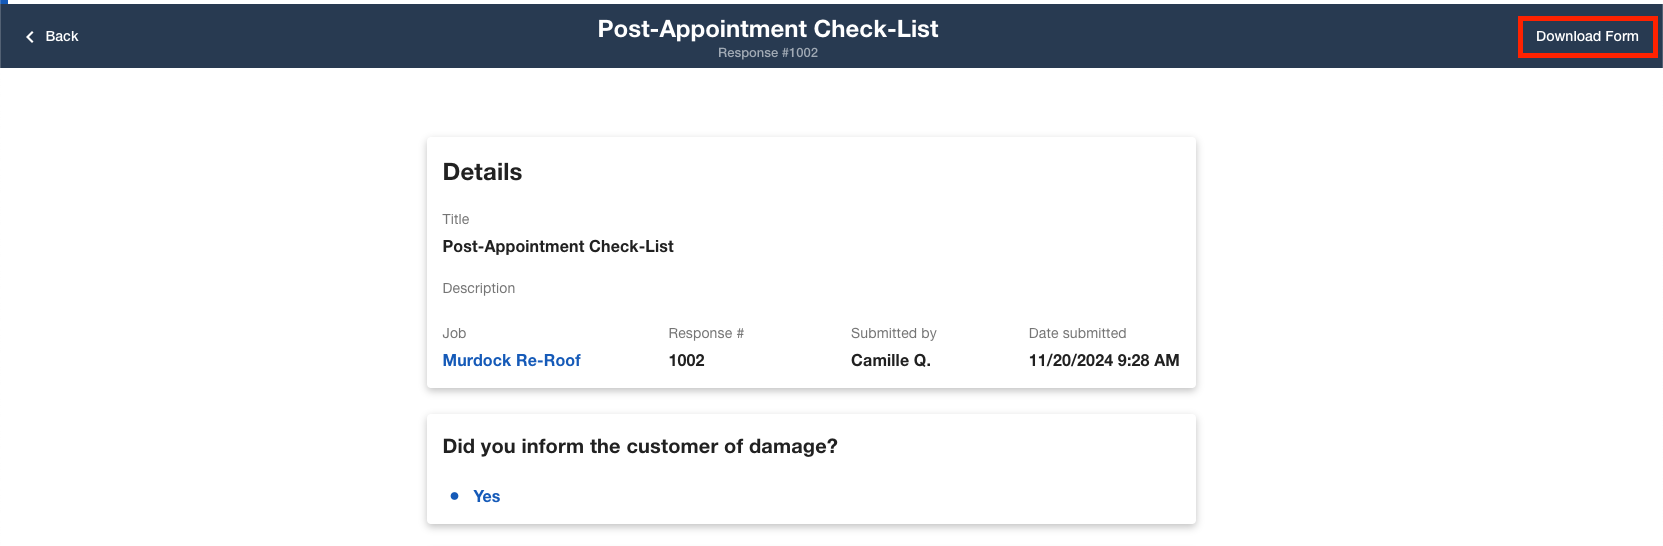Click the Response # field label
1663x546 pixels.
706,333
